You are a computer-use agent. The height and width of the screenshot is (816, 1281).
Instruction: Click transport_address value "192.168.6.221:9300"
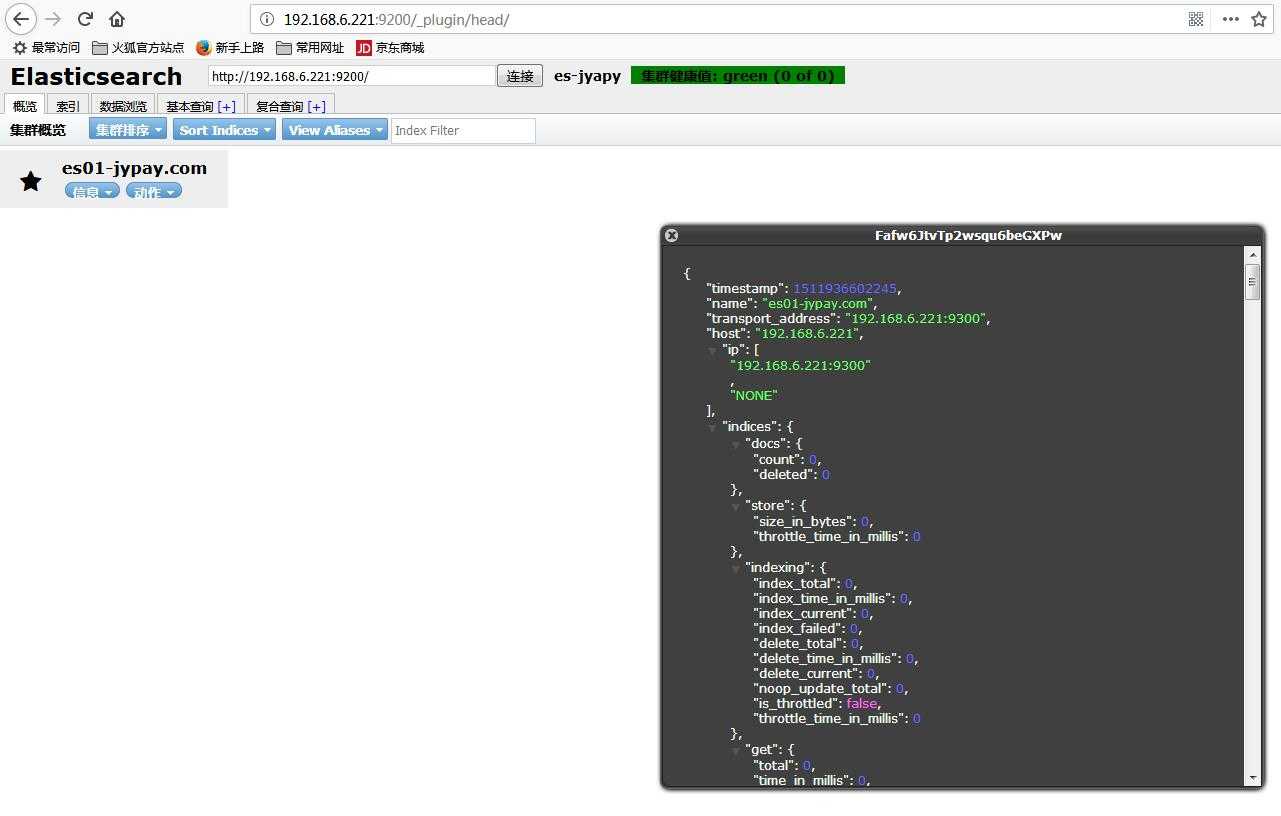(916, 318)
